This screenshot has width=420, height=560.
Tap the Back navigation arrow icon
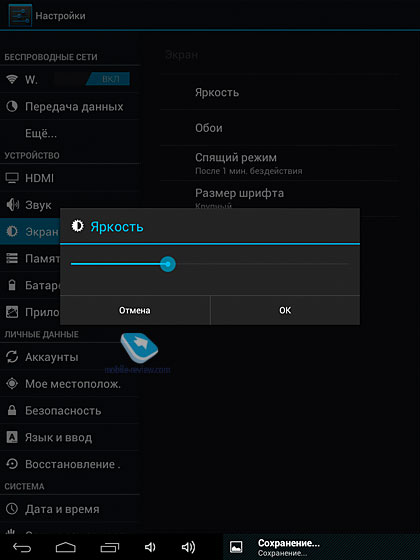tap(22, 547)
